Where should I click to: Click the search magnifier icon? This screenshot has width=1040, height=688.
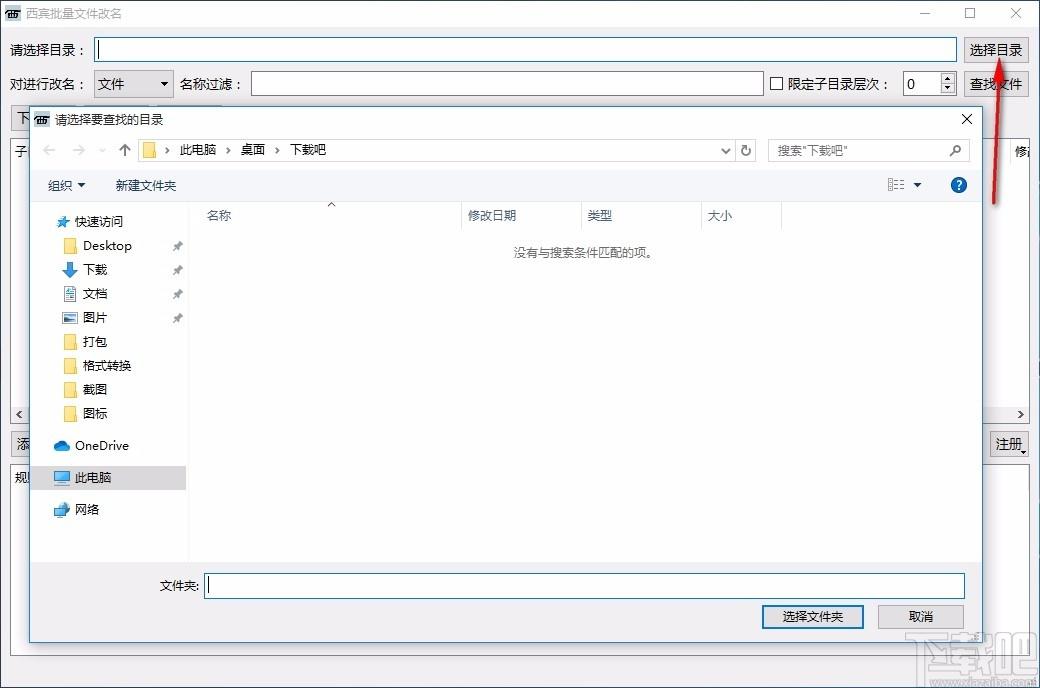pos(955,151)
